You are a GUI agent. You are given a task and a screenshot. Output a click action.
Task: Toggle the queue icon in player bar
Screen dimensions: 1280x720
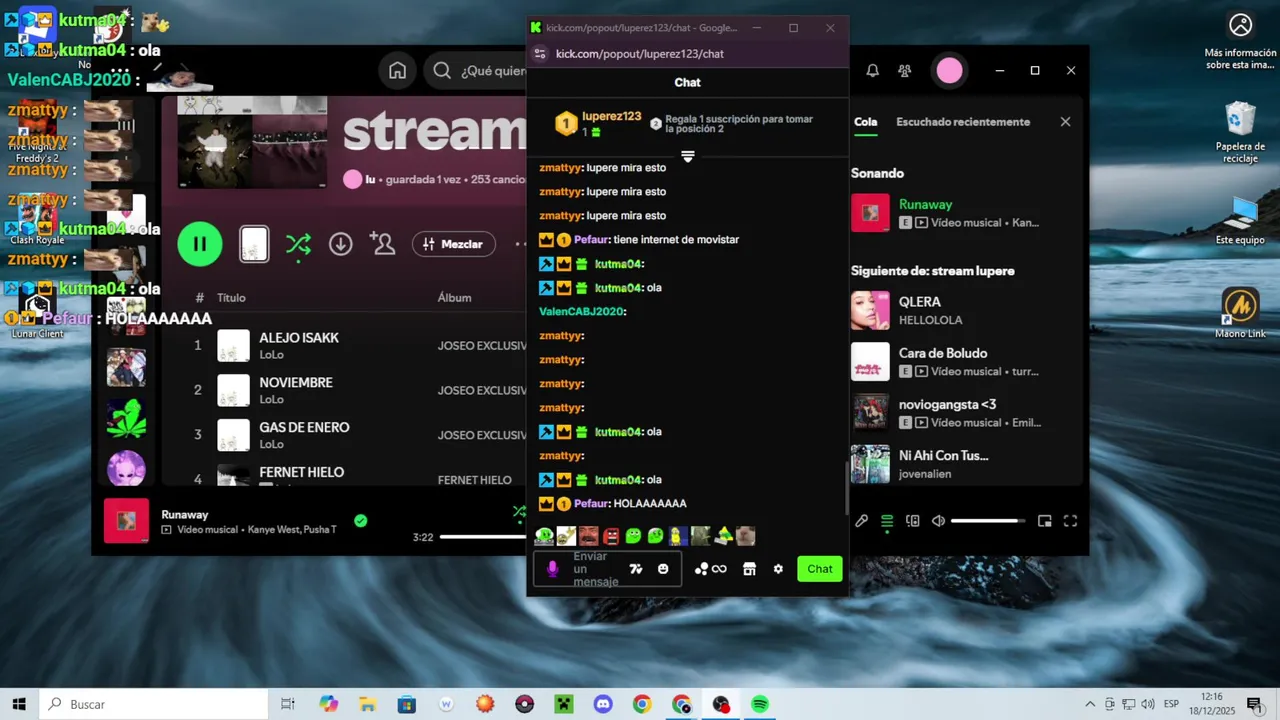pyautogui.click(x=886, y=521)
